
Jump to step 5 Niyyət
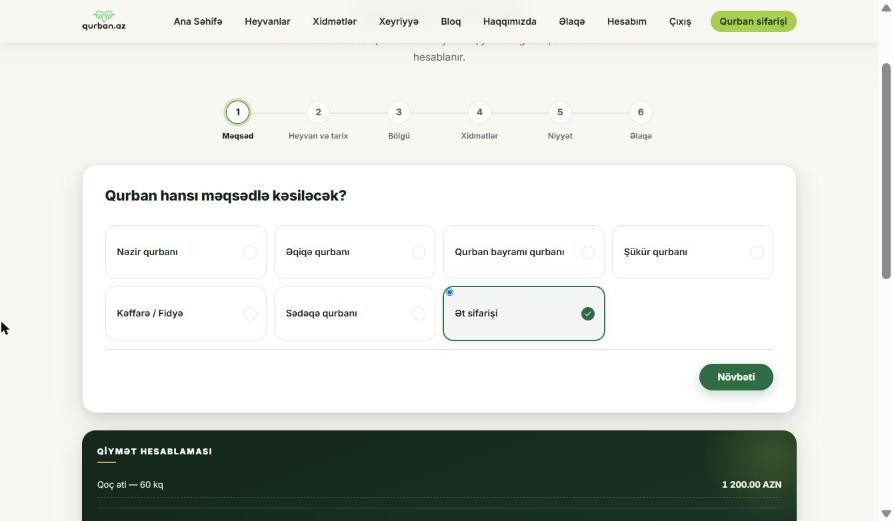point(560,112)
